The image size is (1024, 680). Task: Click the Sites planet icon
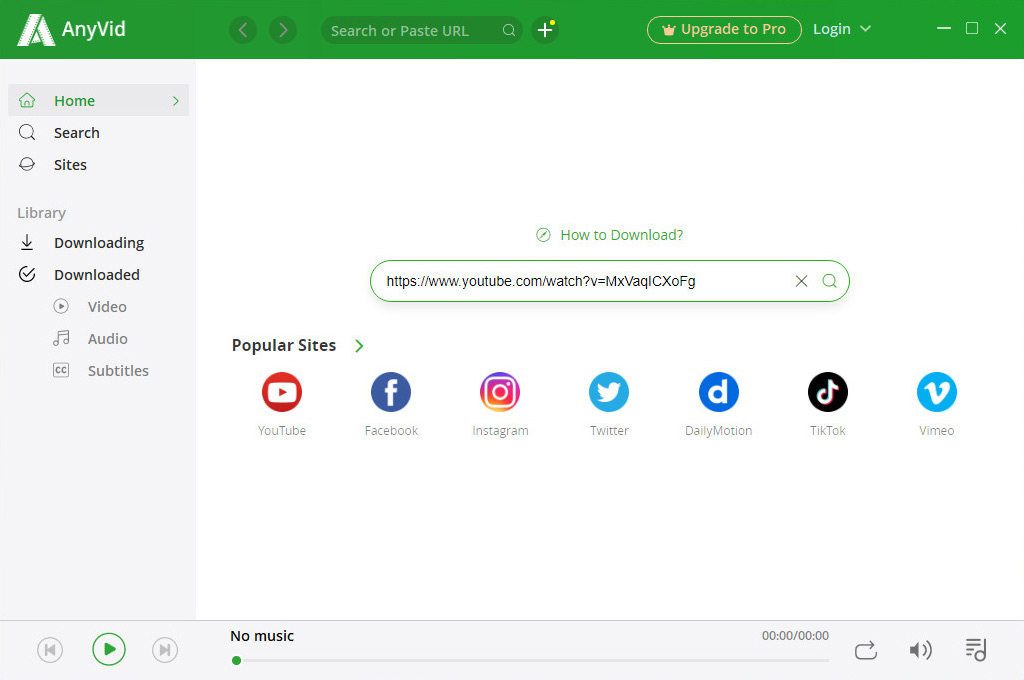[x=27, y=164]
